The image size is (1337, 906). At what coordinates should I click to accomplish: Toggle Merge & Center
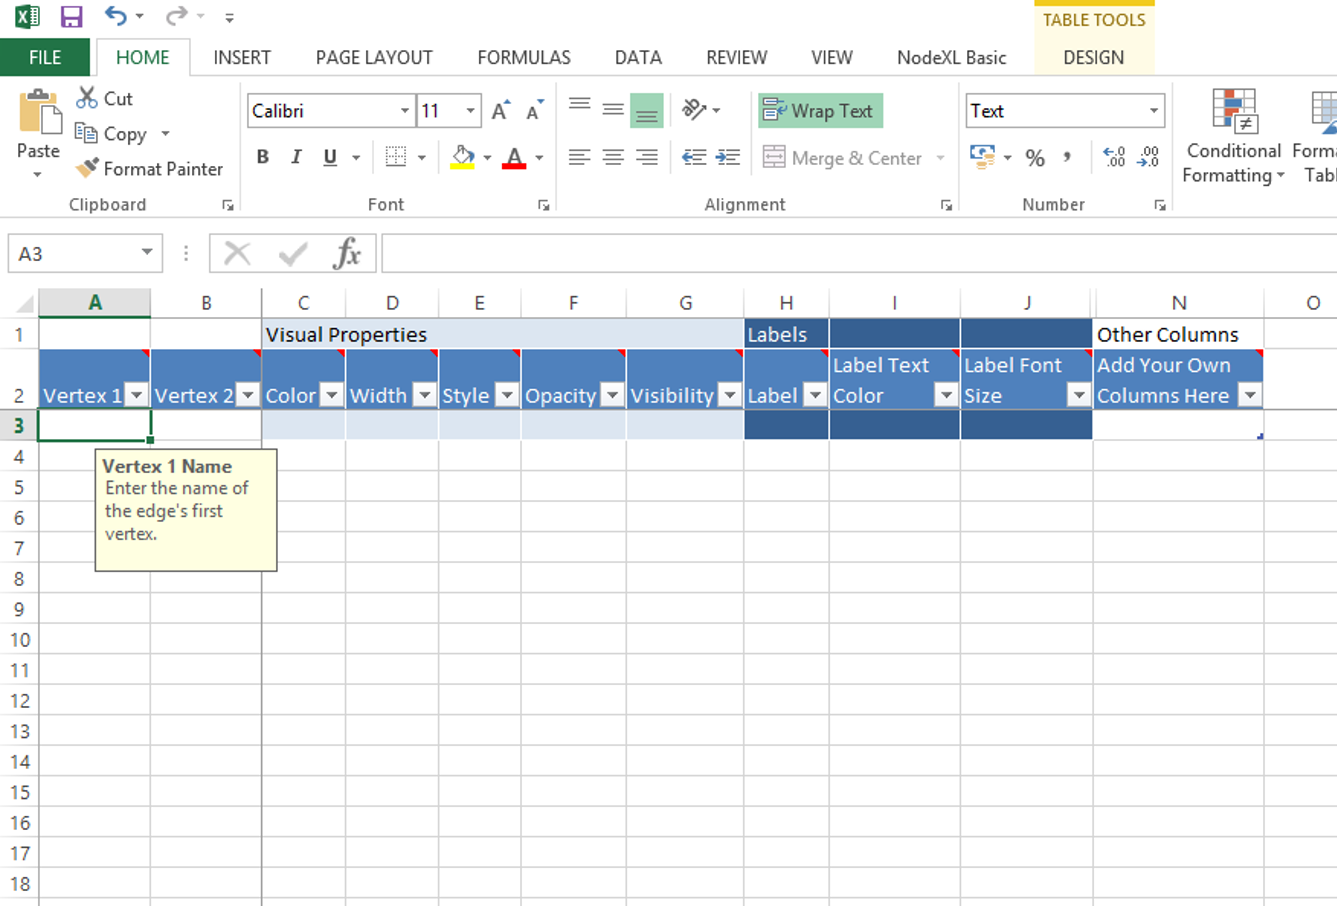pos(843,157)
